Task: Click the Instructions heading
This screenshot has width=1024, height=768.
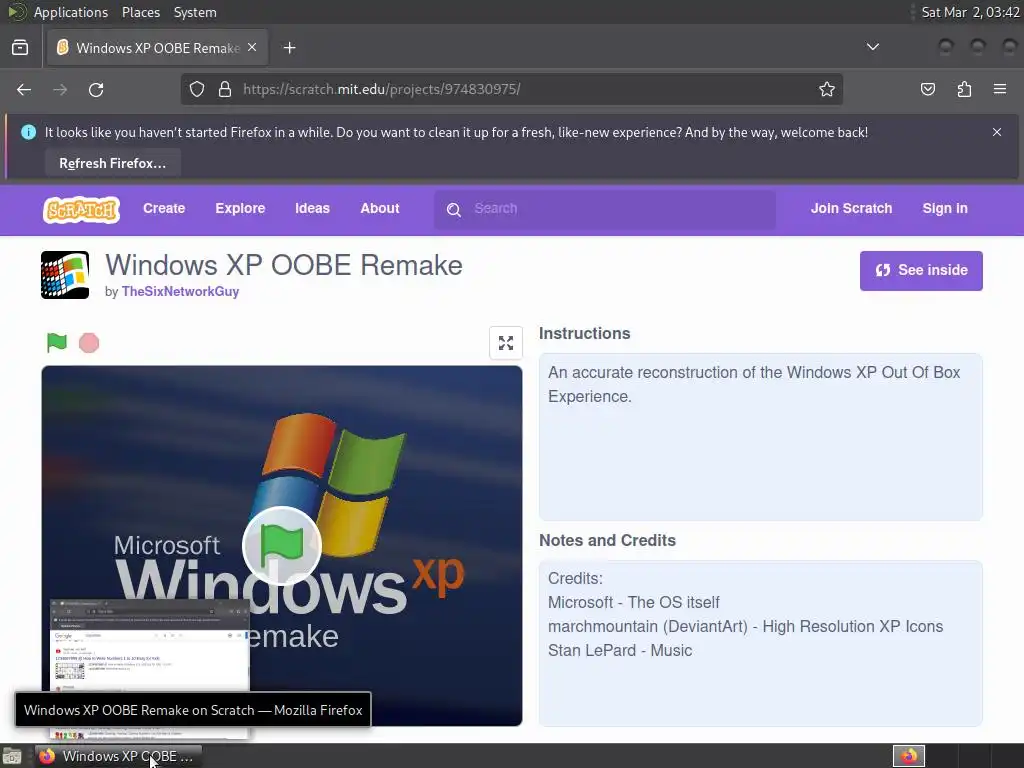Action: click(x=584, y=333)
